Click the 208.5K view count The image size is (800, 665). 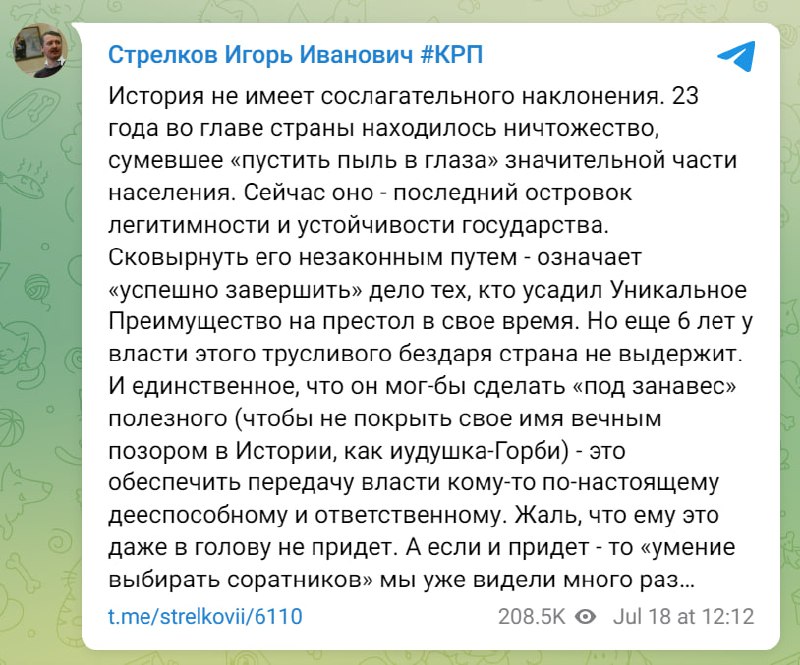(x=530, y=616)
